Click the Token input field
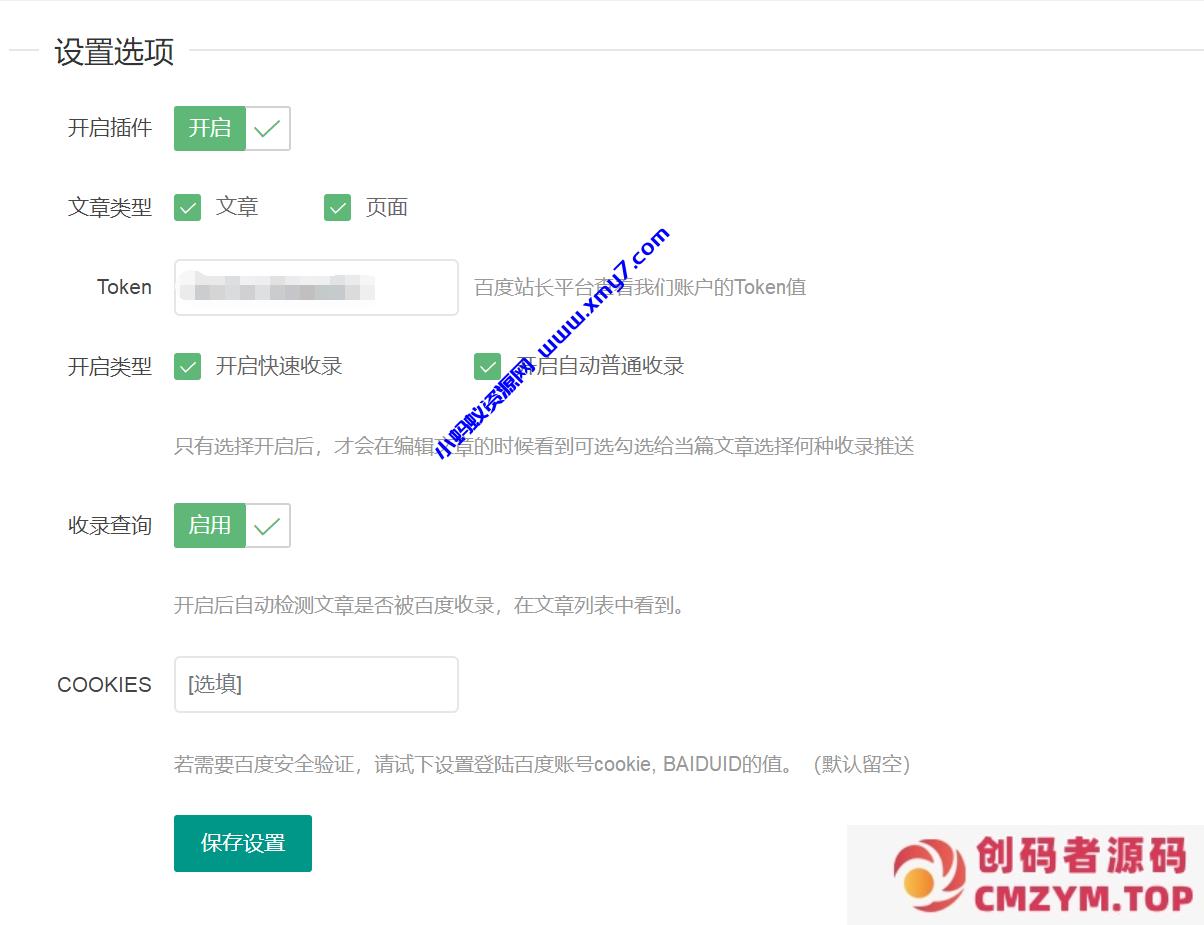 pos(316,288)
